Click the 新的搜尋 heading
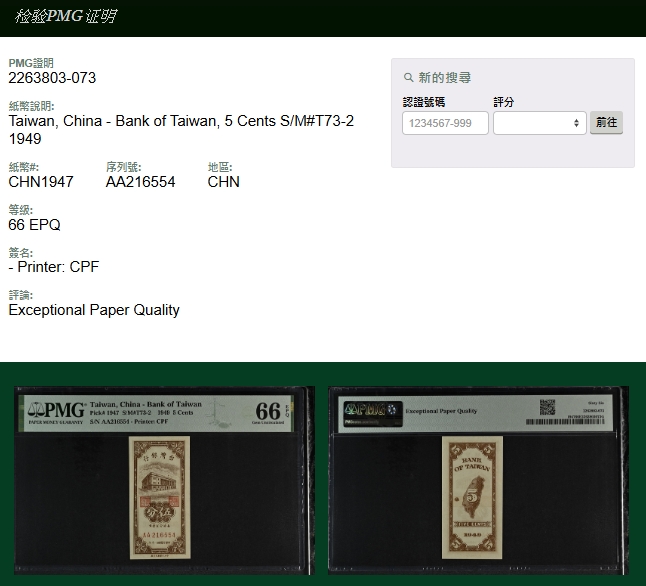Viewport: 646px width, 586px height. (x=445, y=77)
